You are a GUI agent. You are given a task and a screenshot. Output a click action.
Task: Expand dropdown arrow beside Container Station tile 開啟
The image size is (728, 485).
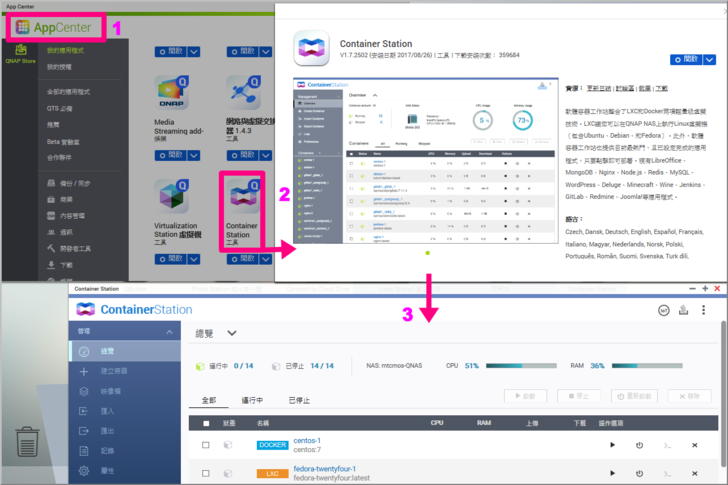coord(266,259)
